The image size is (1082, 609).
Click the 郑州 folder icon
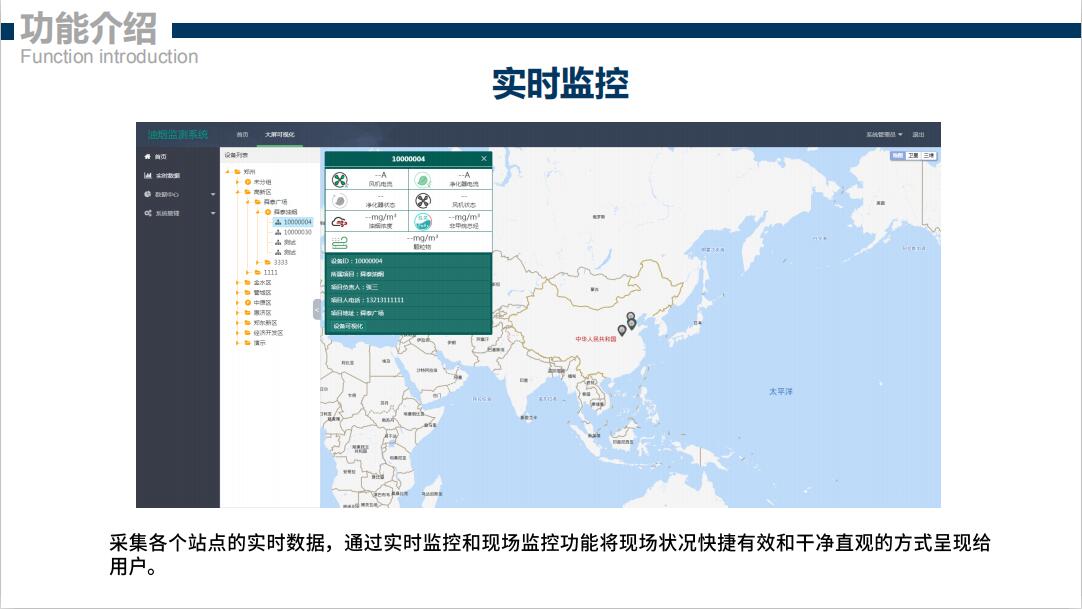pos(237,172)
